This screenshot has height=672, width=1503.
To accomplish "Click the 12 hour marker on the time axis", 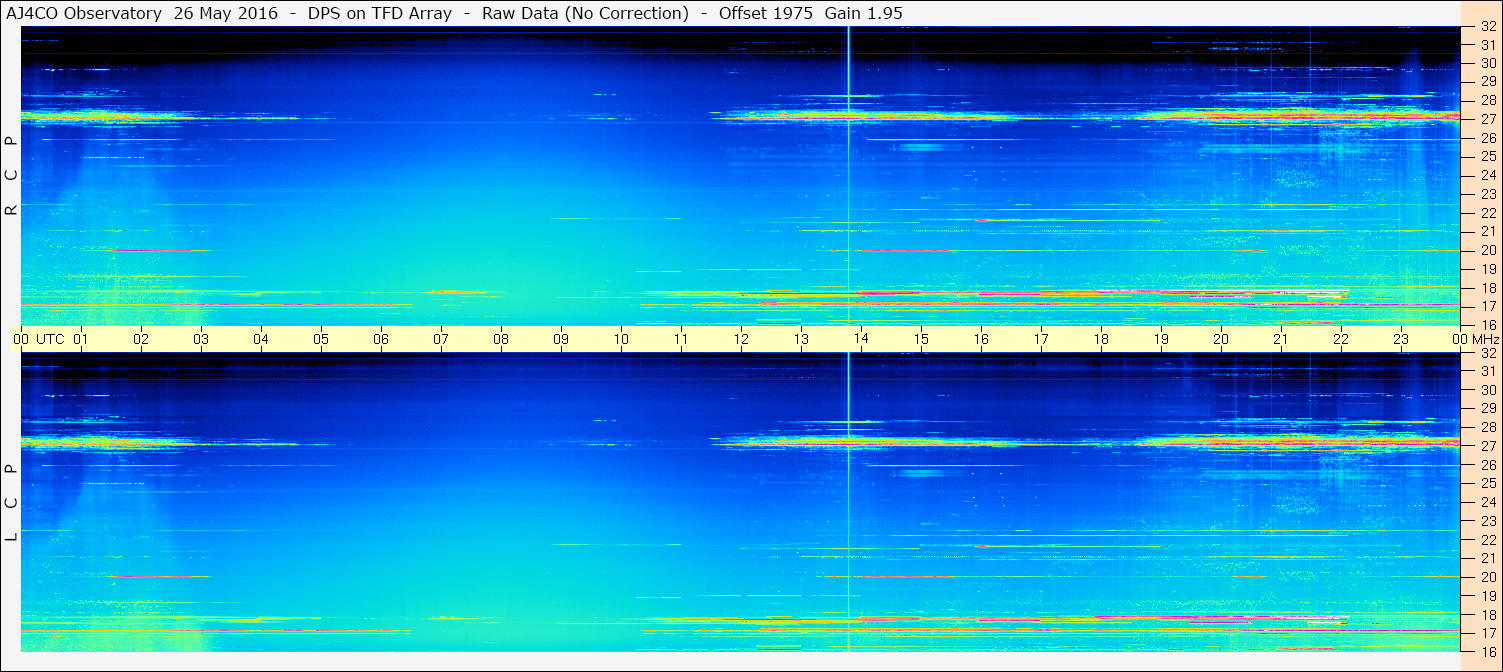I will pos(741,339).
